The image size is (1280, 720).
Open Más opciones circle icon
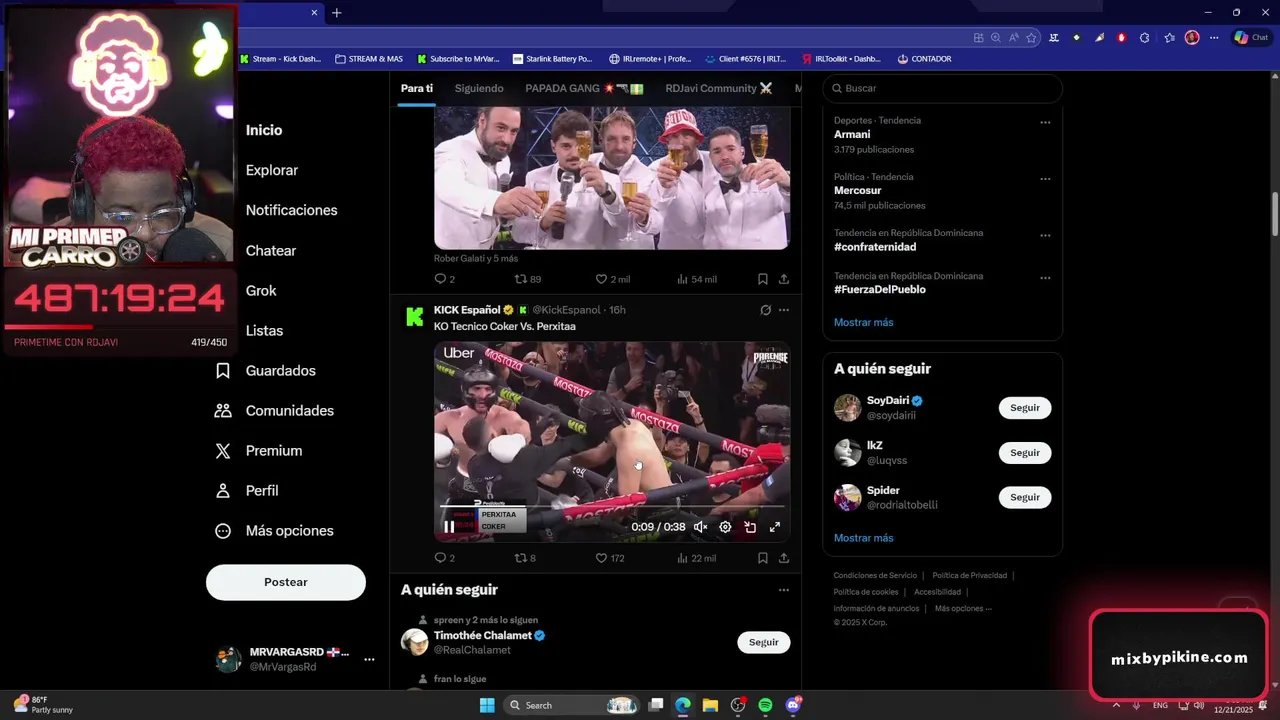pos(223,530)
